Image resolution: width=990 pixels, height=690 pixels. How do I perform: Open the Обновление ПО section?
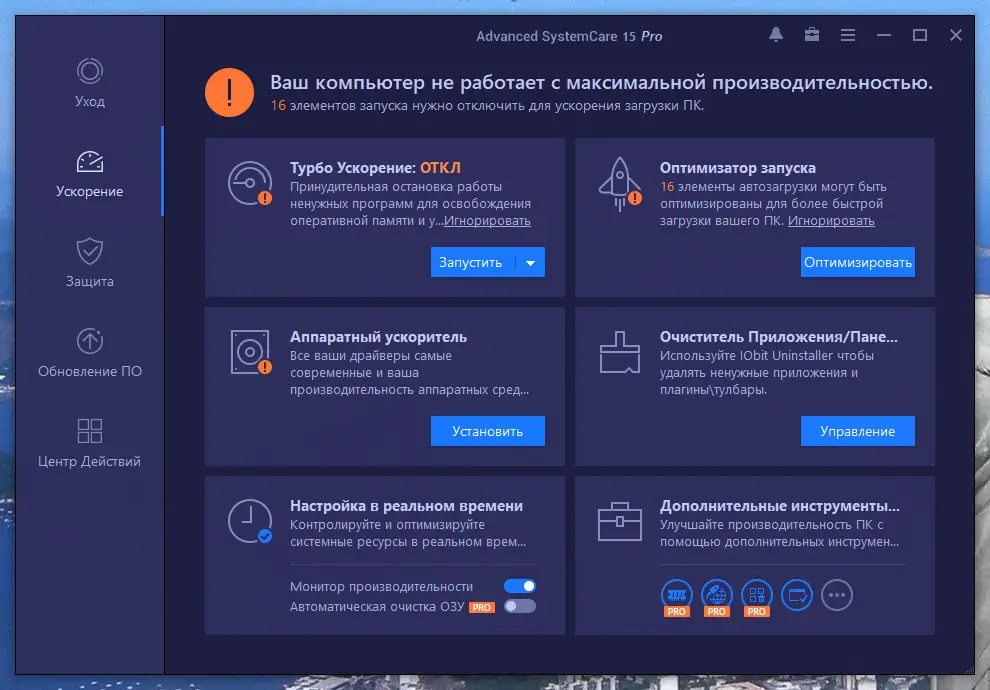(89, 354)
